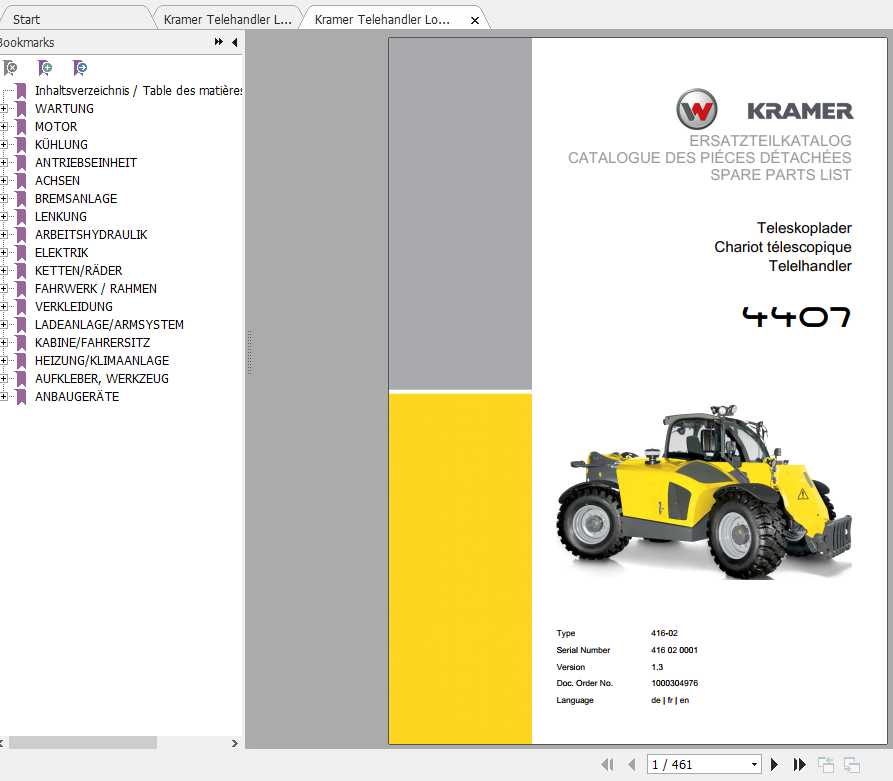Click the first bookmark options icon
893x781 pixels.
(x=10, y=68)
